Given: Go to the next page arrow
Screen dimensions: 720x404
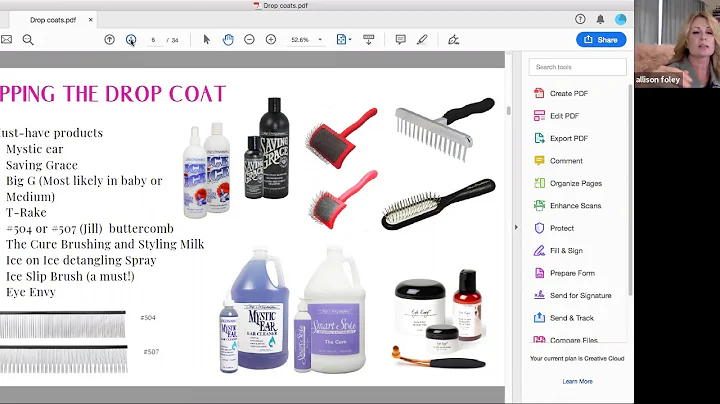Looking at the screenshot, I should 131,40.
